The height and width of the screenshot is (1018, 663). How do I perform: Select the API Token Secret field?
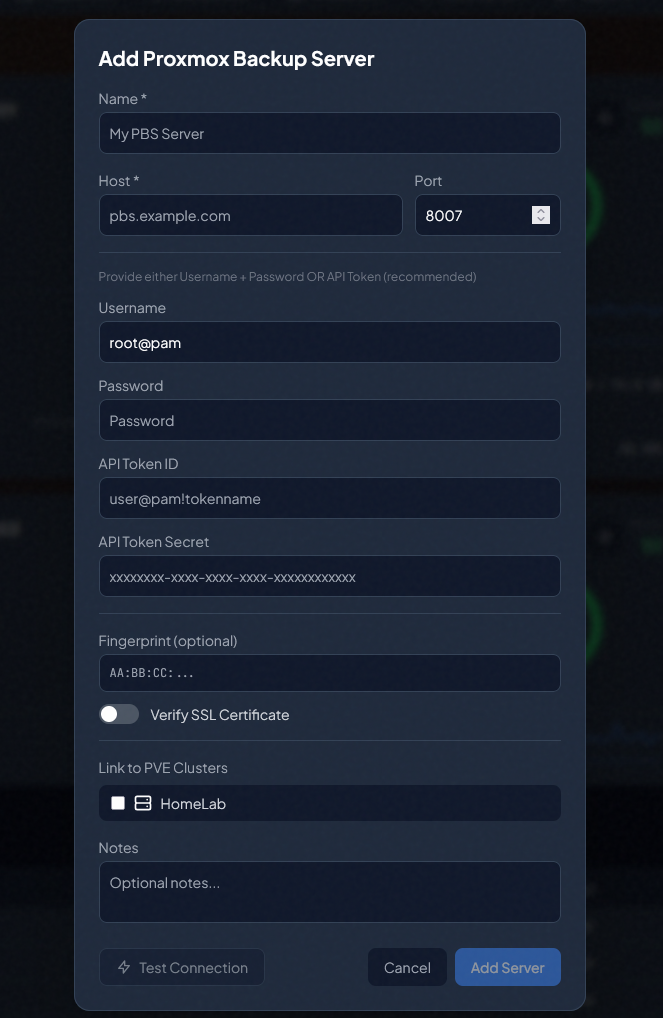pyautogui.click(x=329, y=576)
